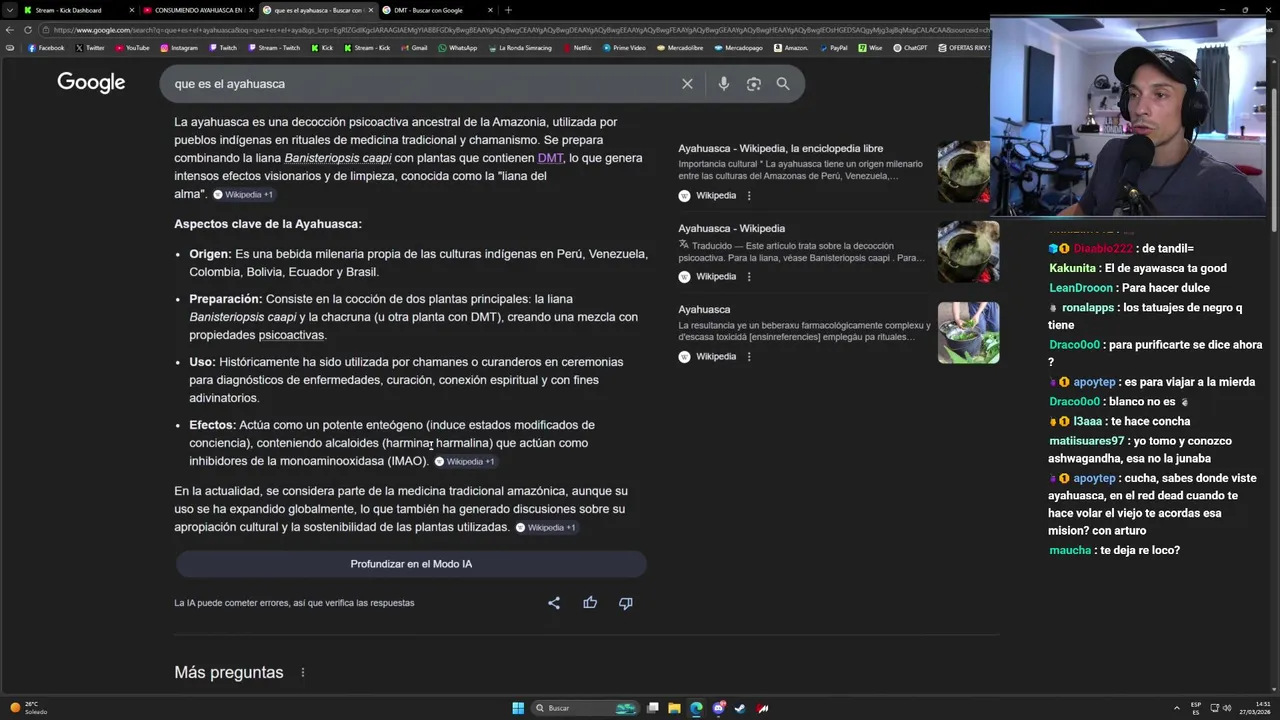Open the Twitter bookmark
1280x720 pixels.
point(90,48)
